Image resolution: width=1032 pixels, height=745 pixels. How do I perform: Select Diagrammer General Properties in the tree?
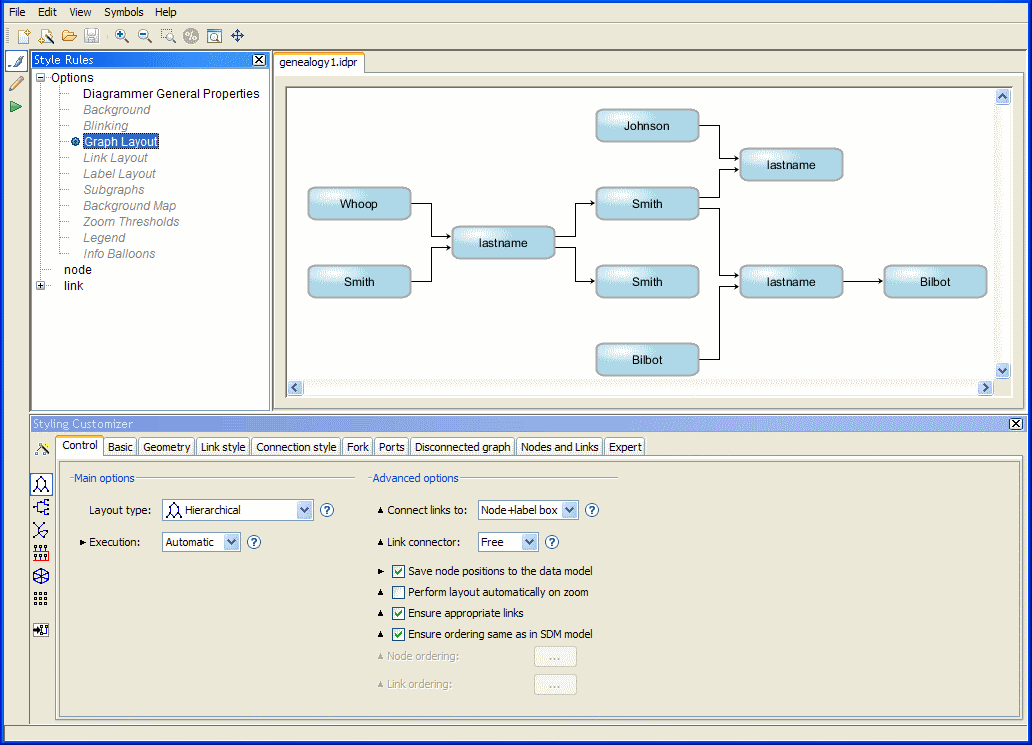(x=171, y=94)
